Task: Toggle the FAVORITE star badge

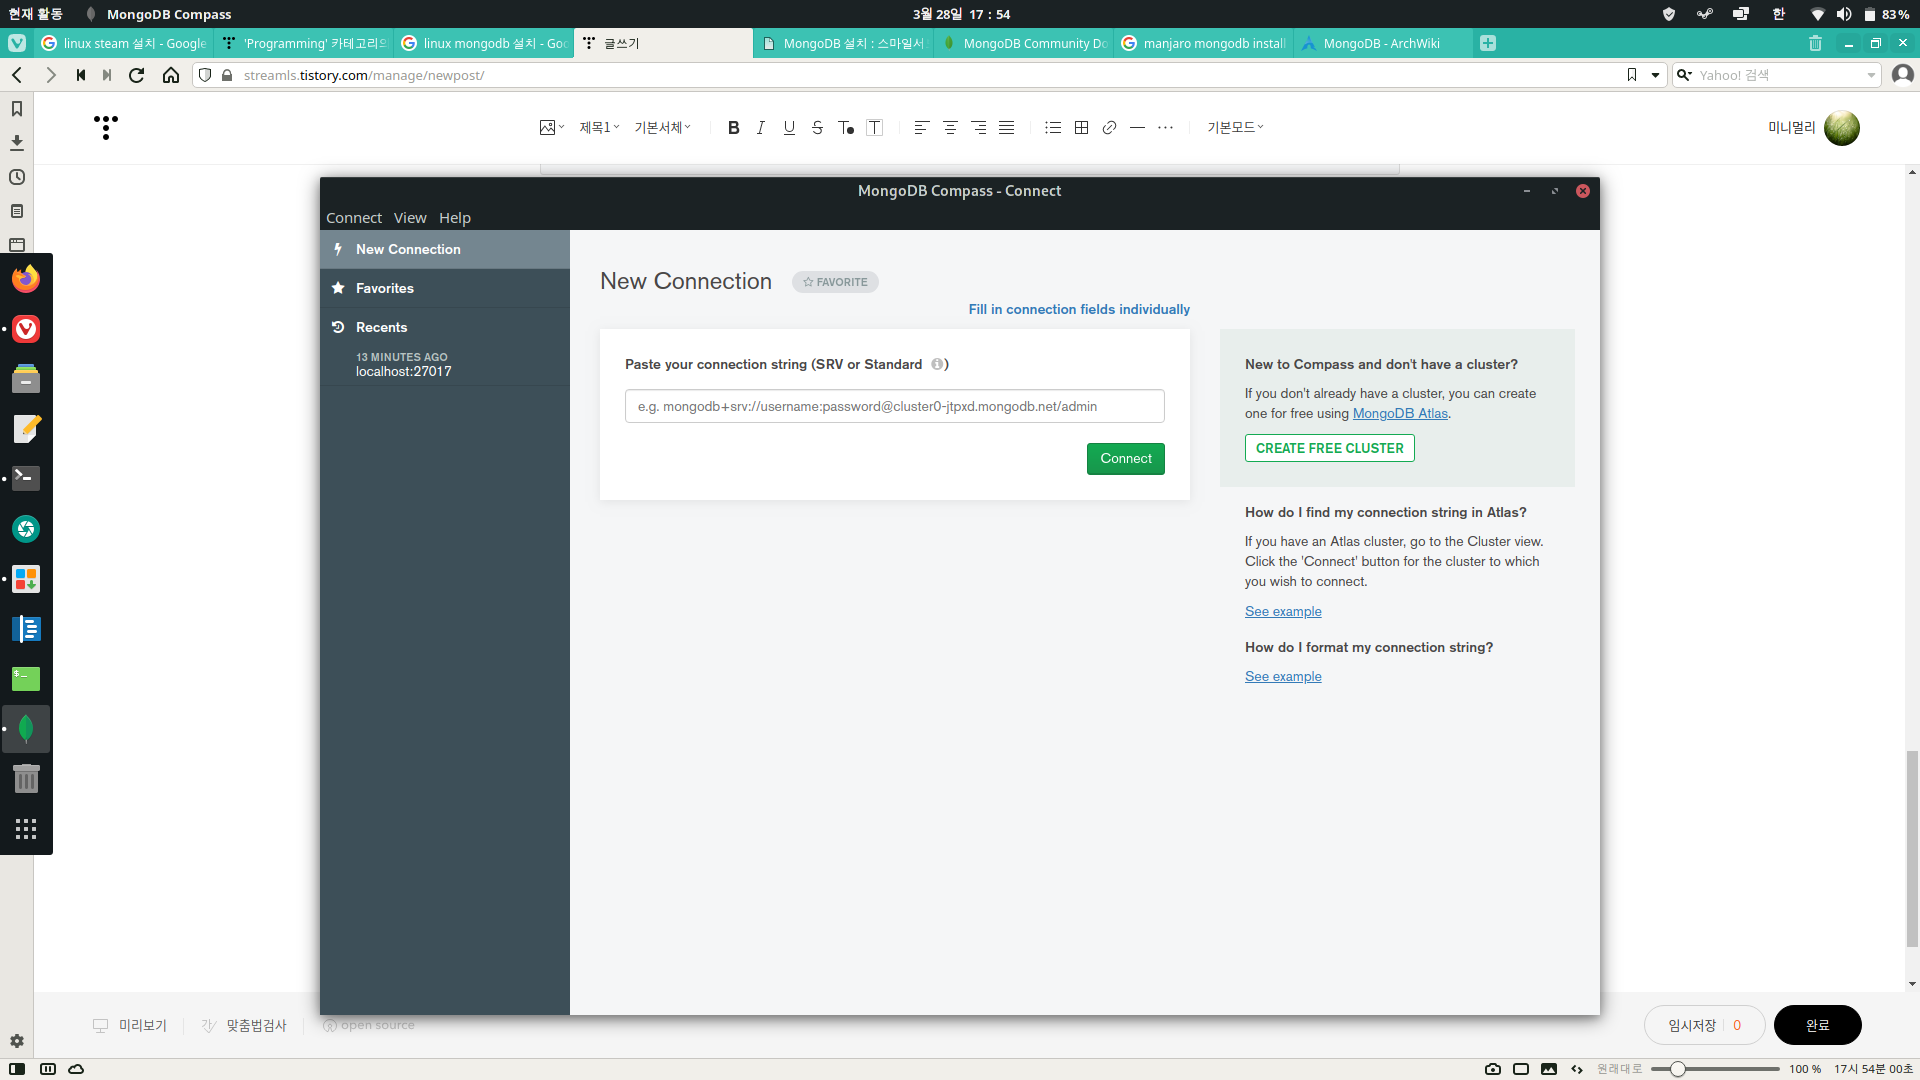Action: point(835,282)
